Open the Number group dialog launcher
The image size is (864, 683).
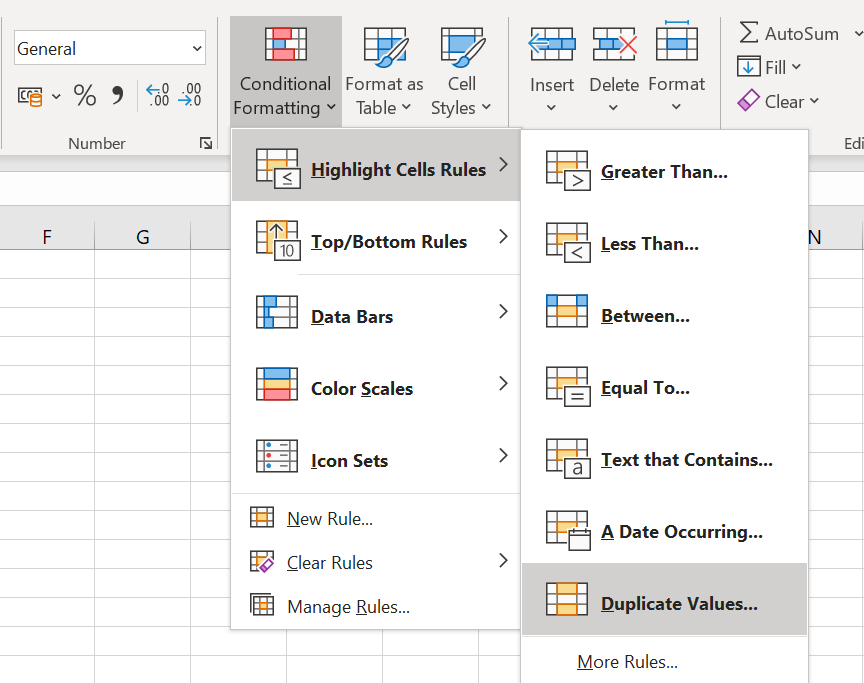click(x=206, y=144)
